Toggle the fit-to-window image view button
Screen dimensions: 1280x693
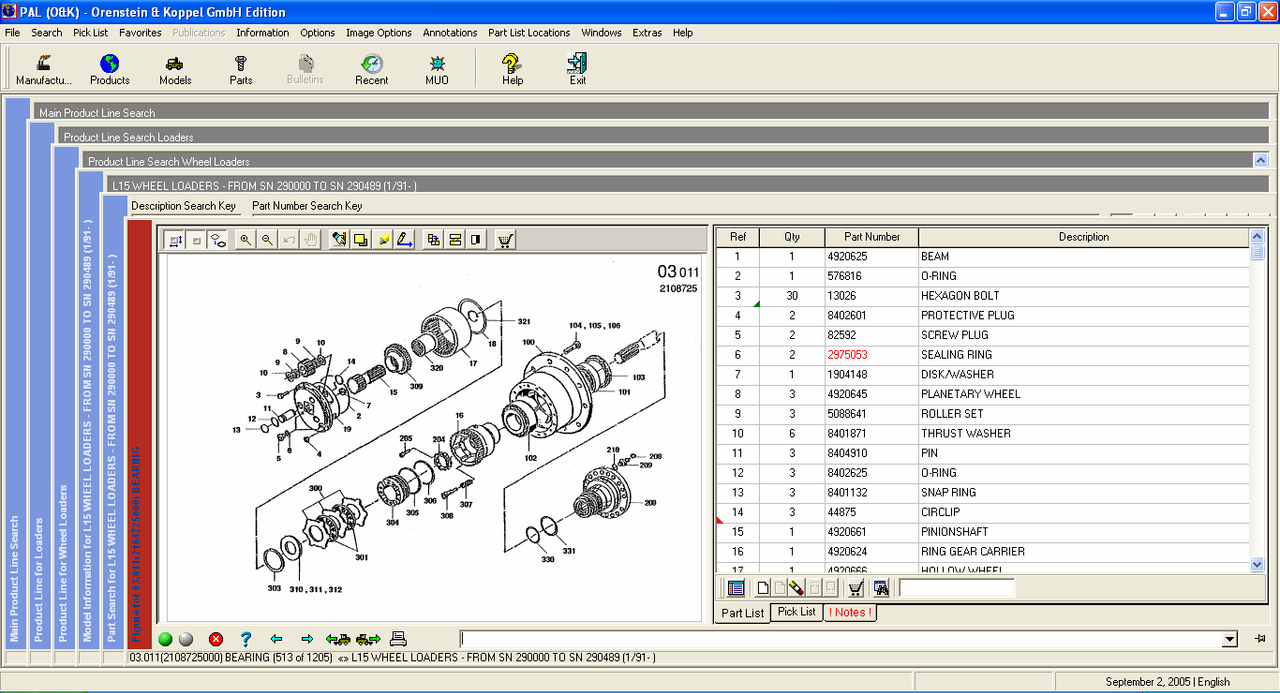point(175,240)
